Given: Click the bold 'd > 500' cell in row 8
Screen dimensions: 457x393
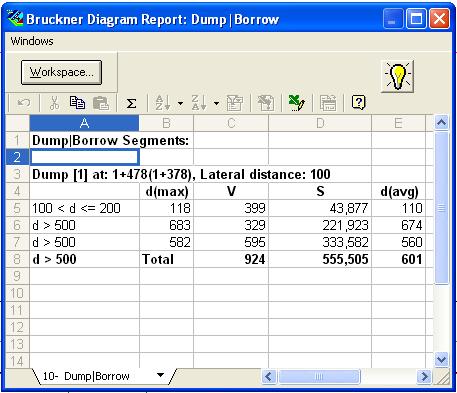Looking at the screenshot, I should pyautogui.click(x=84, y=259).
